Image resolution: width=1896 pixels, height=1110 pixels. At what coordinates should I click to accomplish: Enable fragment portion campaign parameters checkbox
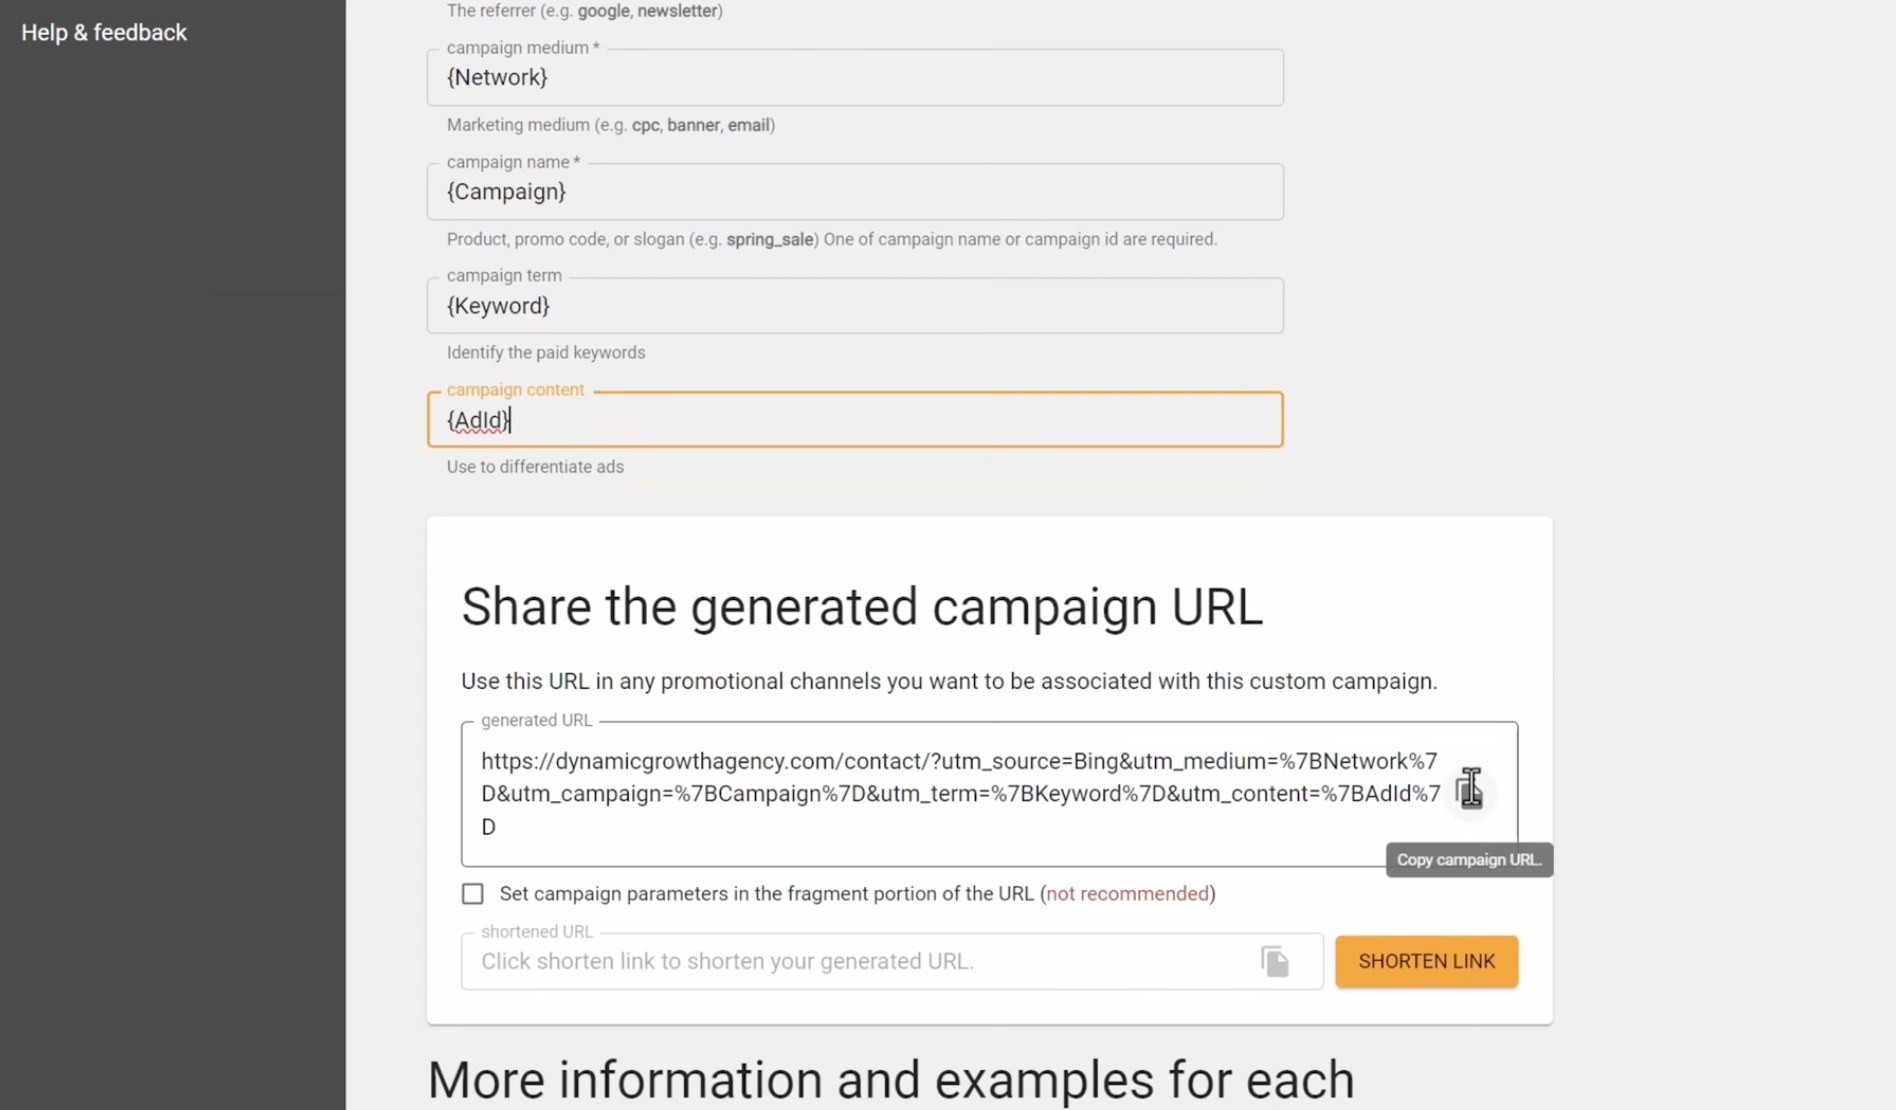472,894
